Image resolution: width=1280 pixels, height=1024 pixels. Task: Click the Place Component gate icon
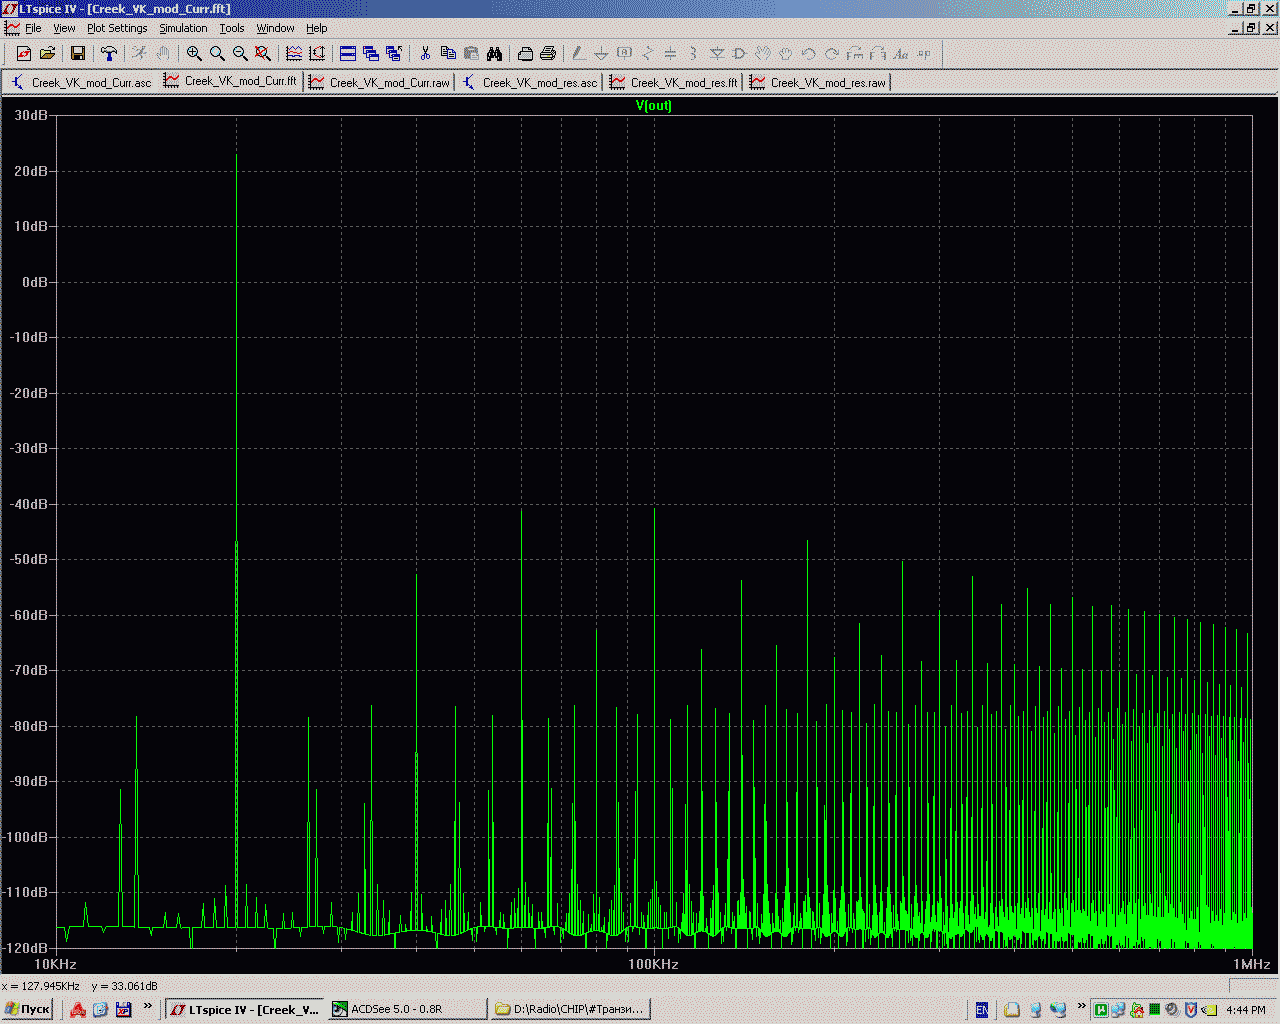click(740, 53)
